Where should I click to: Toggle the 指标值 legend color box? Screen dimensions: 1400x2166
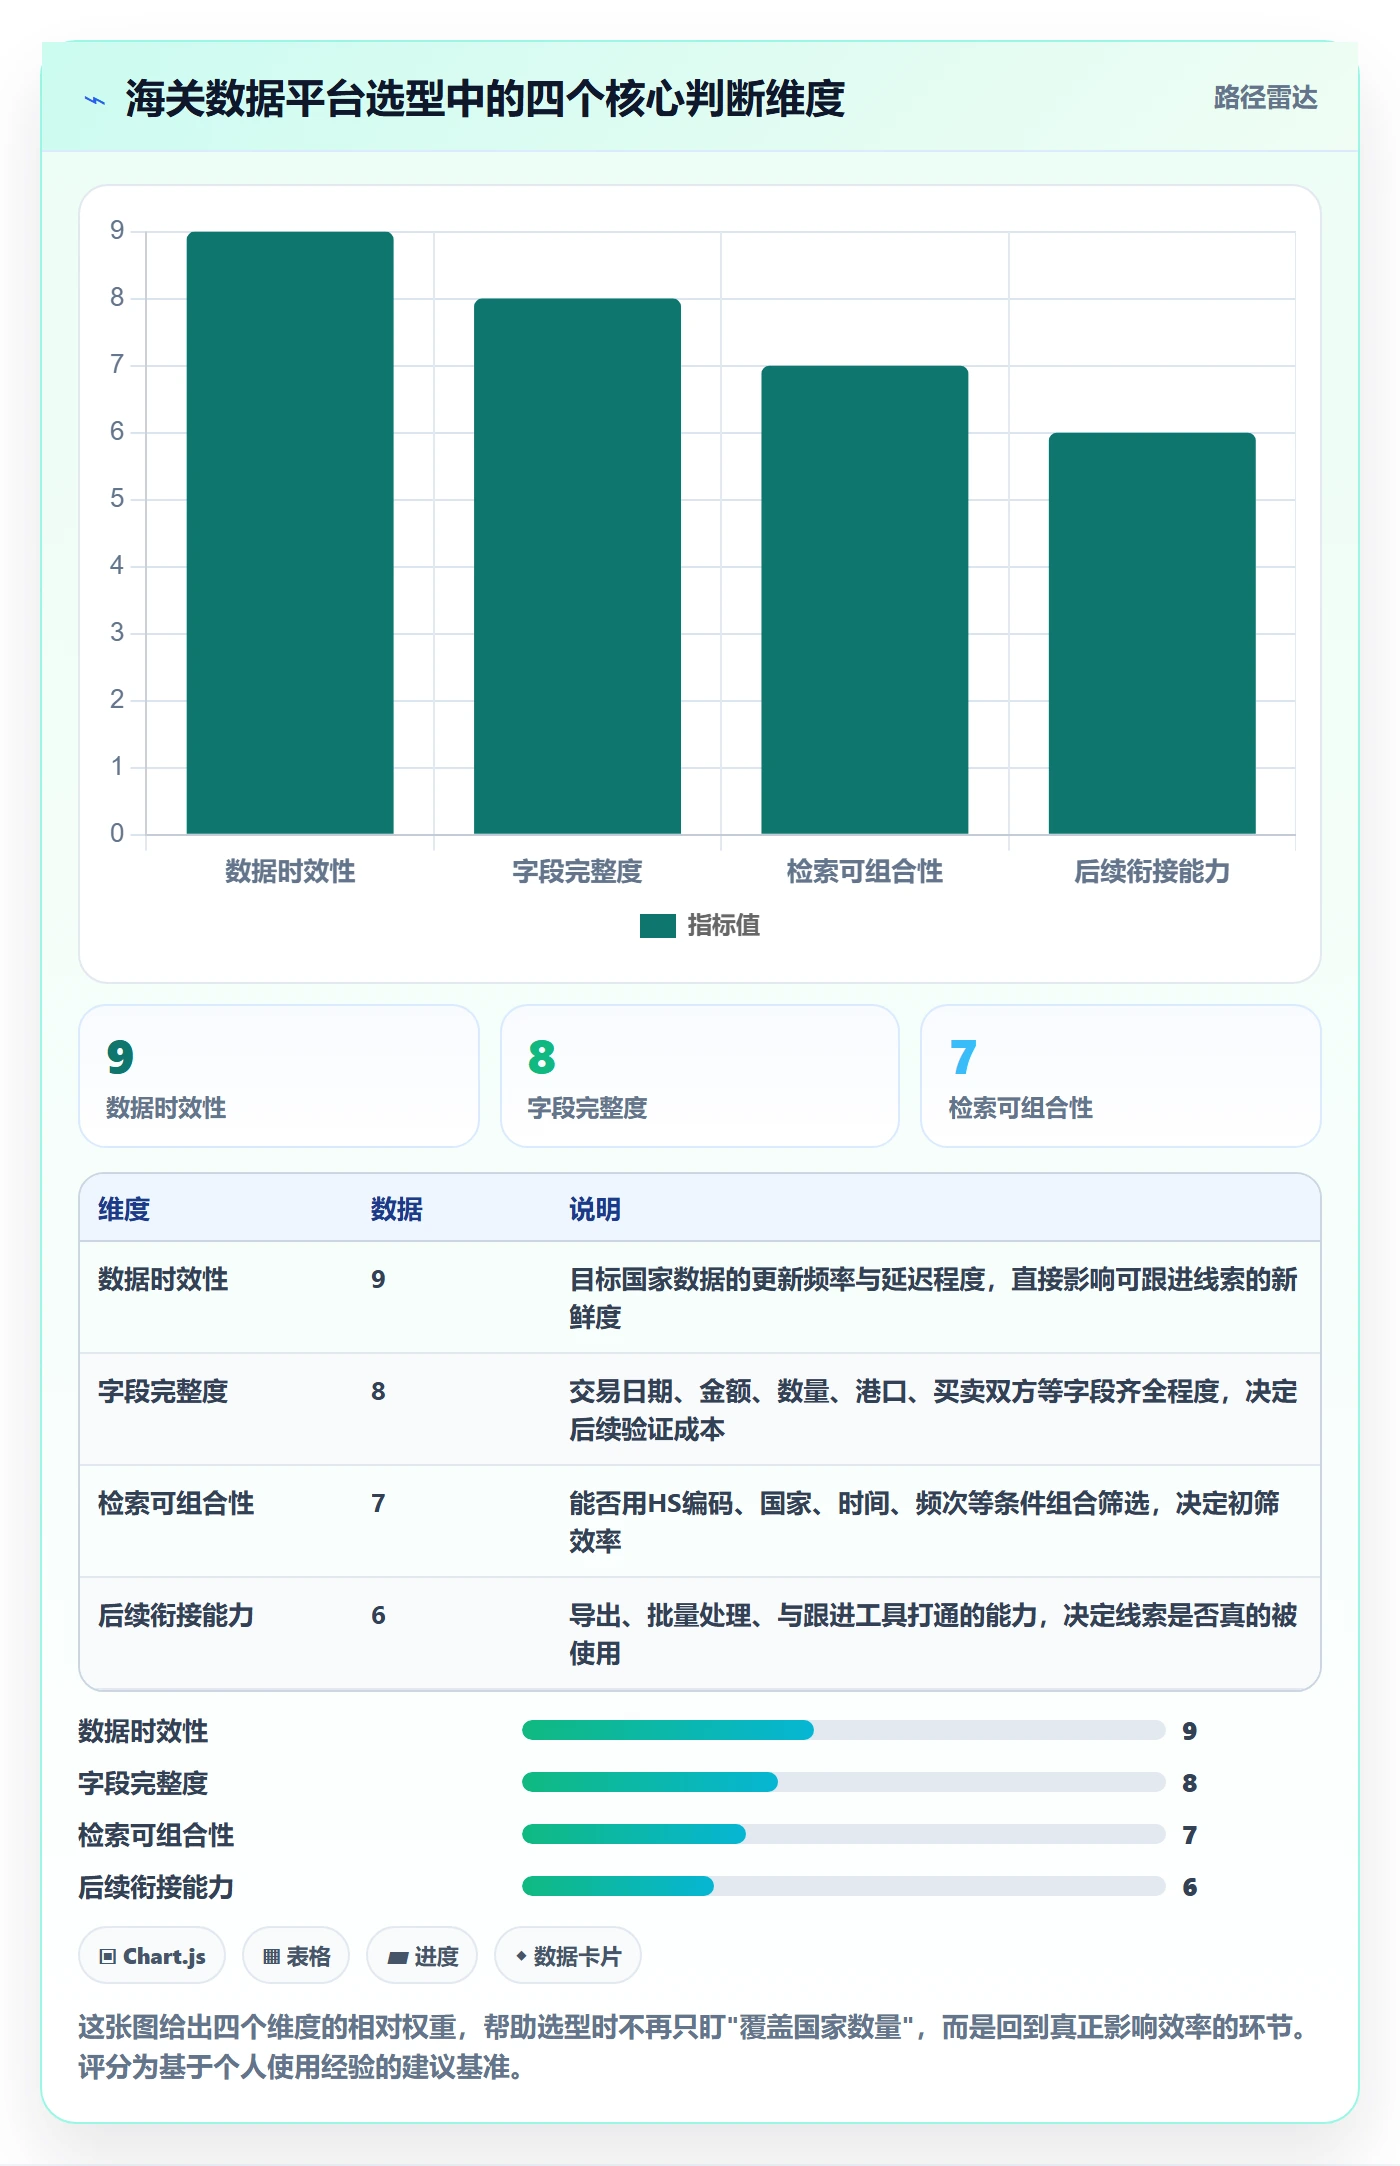pos(657,926)
